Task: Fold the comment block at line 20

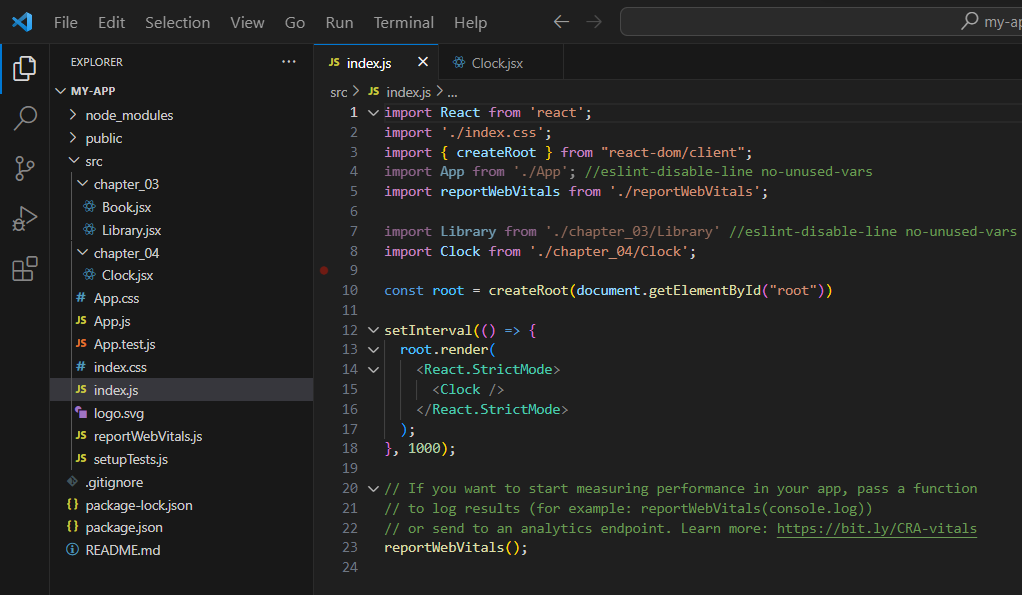Action: 373,488
